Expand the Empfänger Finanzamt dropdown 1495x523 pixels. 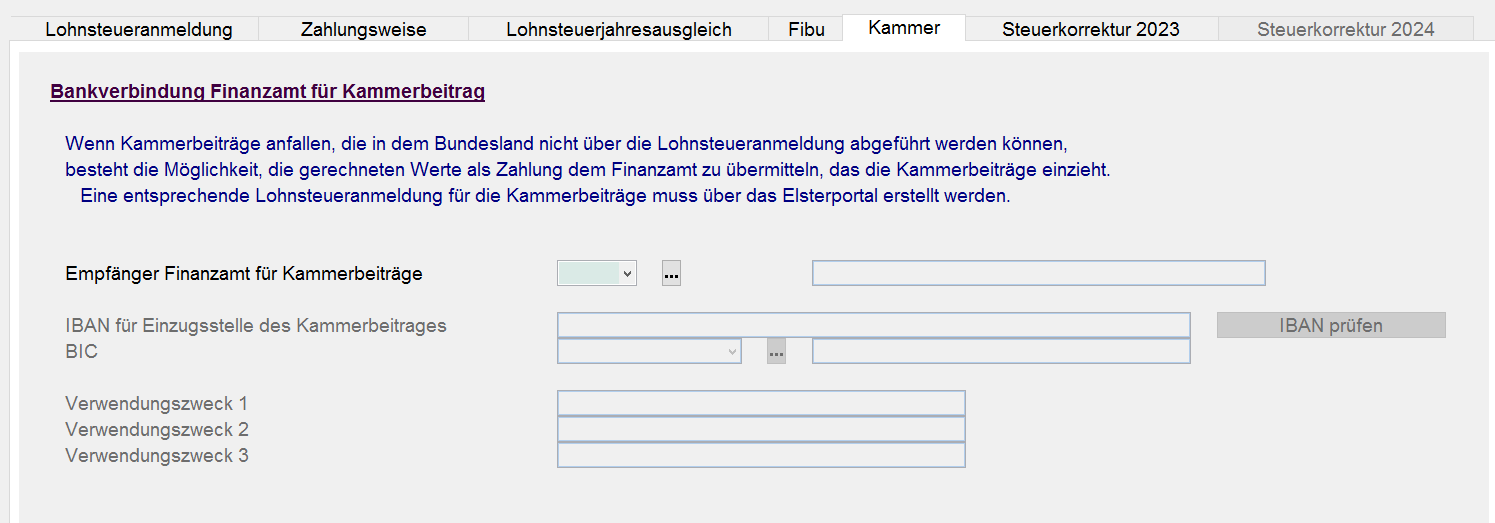click(627, 273)
